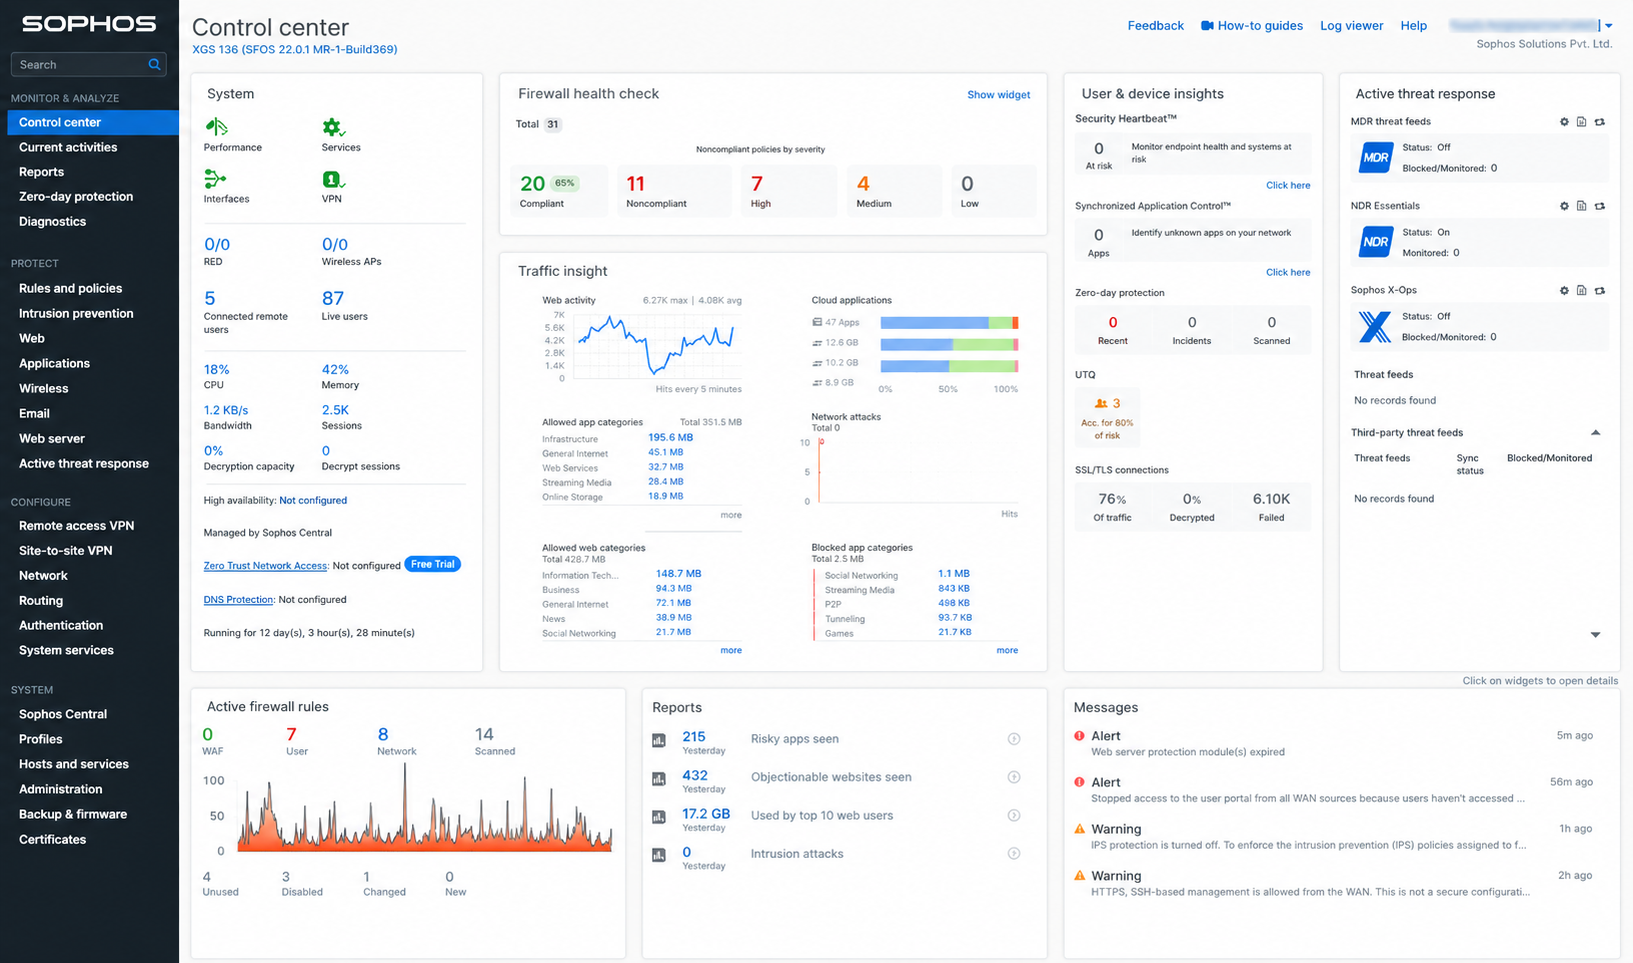This screenshot has width=1633, height=963.
Task: Click the 11 Noncompliant policies tile
Action: [672, 191]
